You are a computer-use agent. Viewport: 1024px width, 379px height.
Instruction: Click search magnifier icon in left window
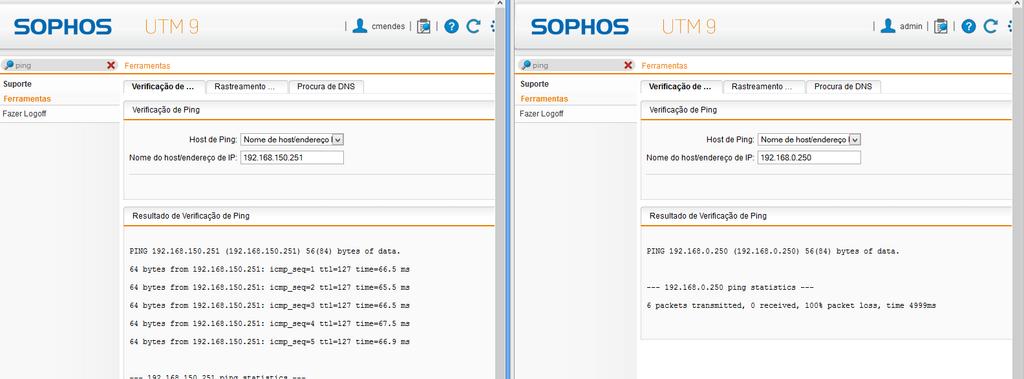pyautogui.click(x=8, y=65)
